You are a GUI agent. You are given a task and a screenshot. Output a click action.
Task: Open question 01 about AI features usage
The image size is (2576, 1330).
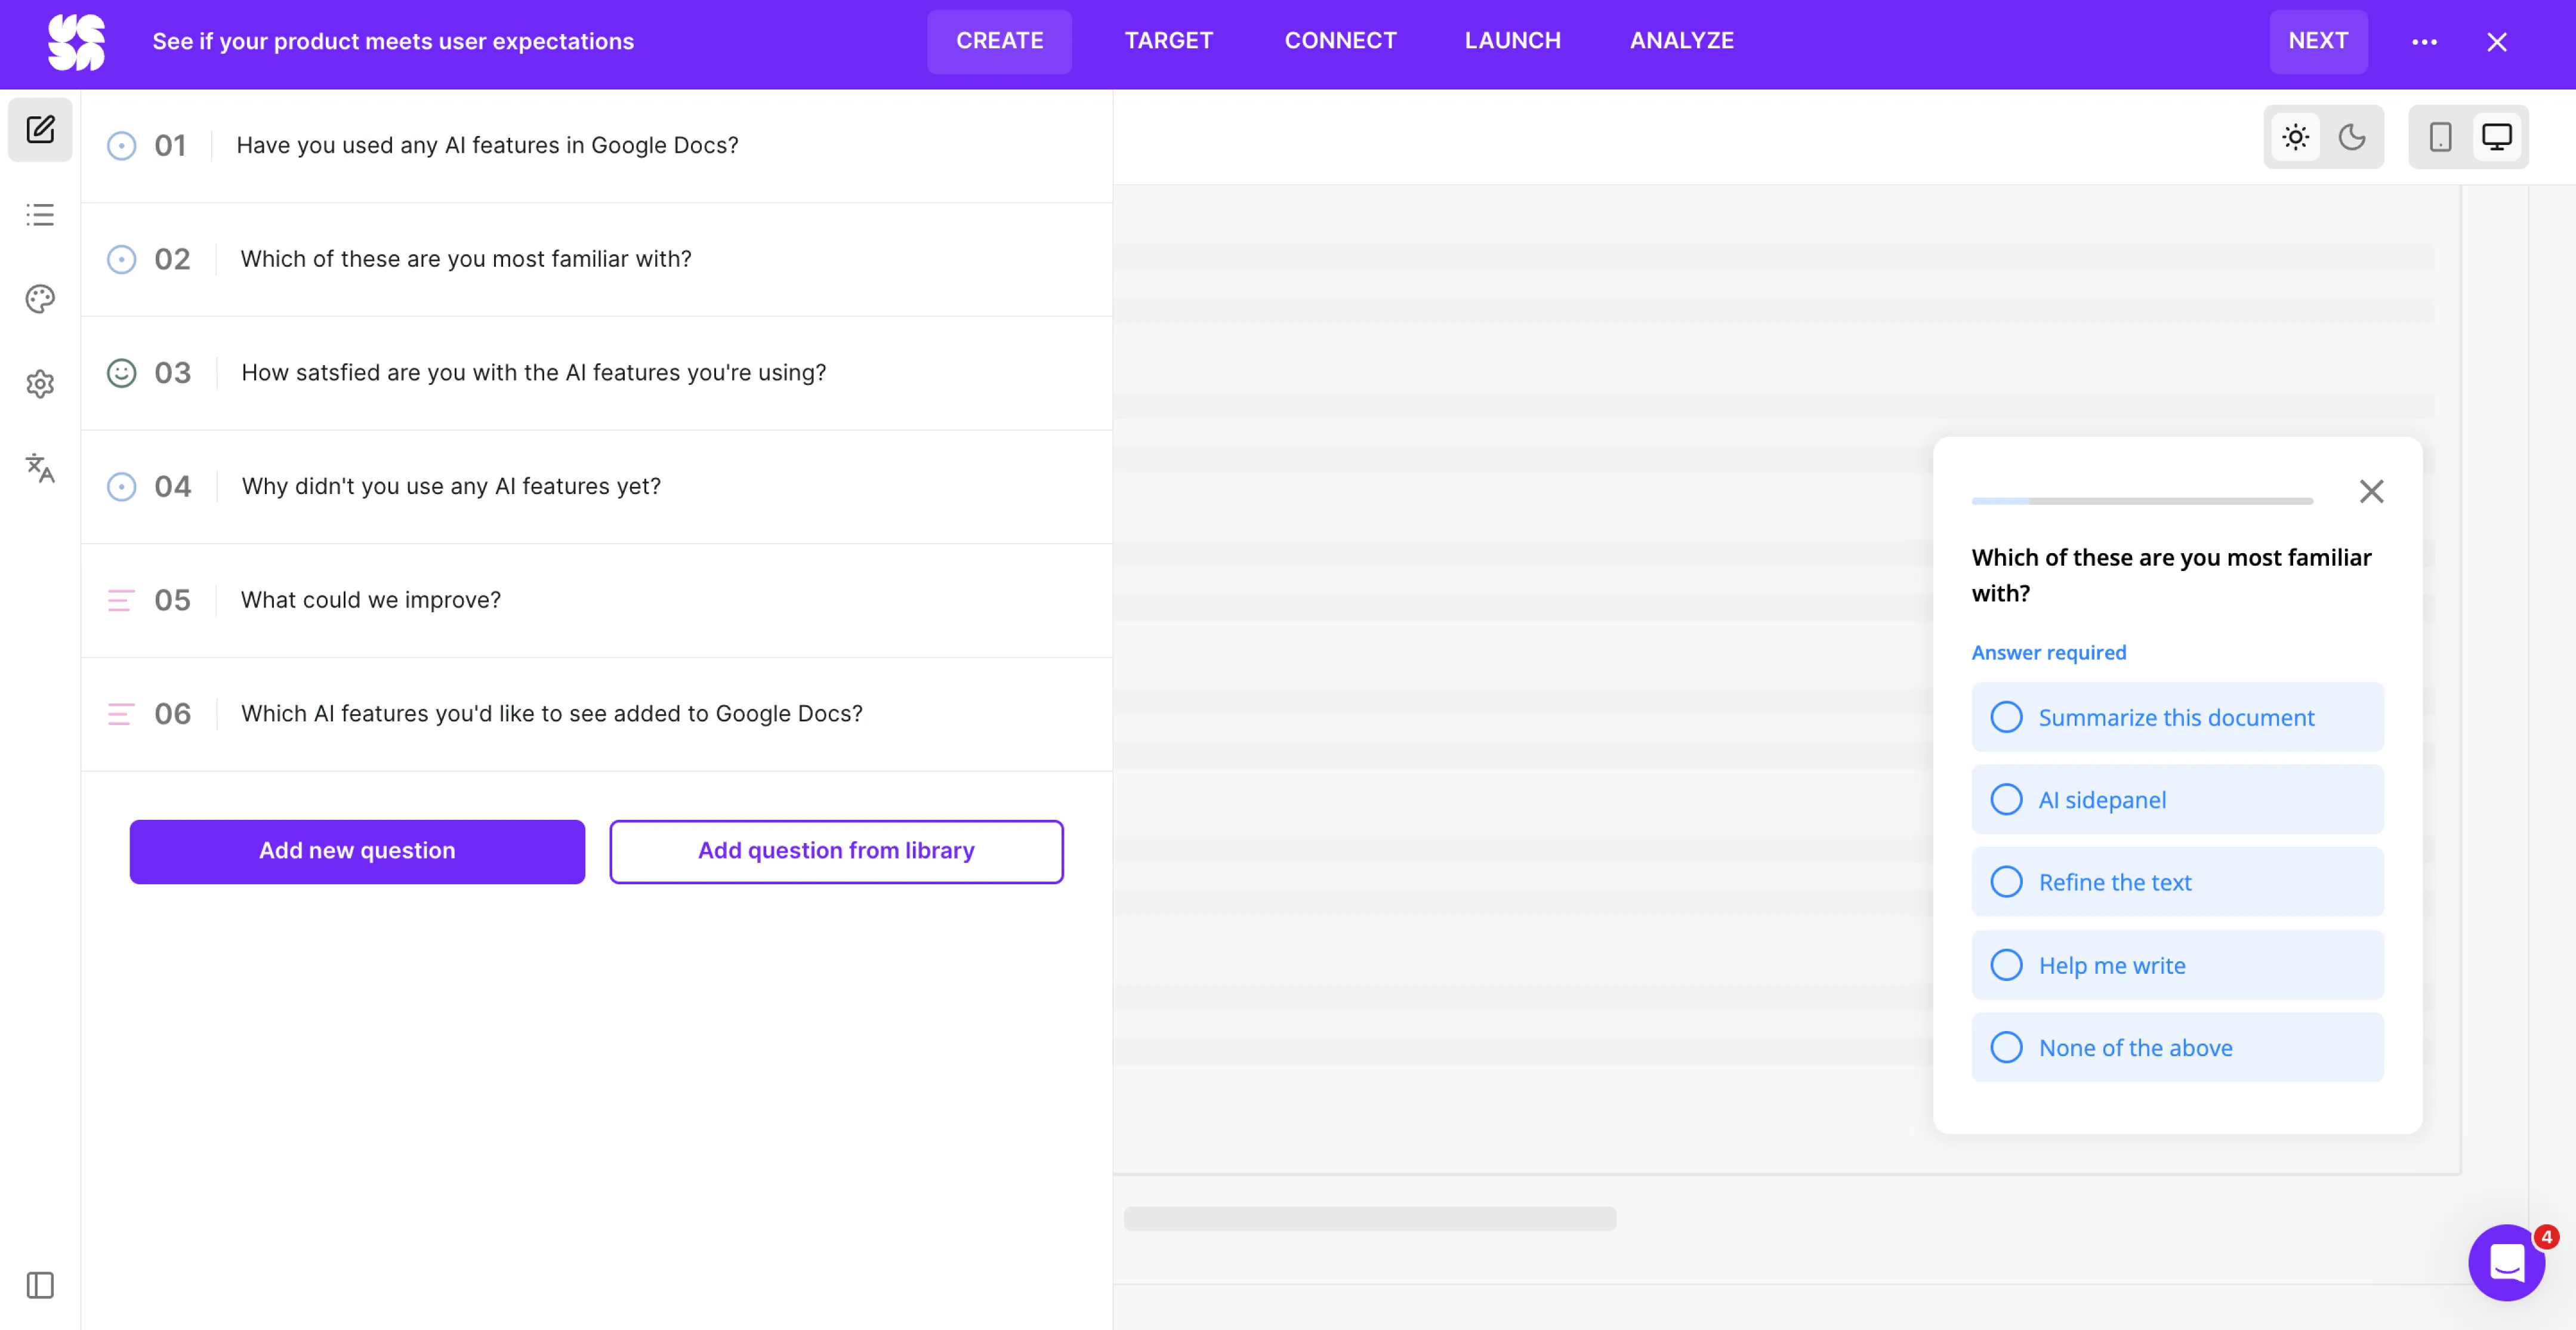[596, 146]
